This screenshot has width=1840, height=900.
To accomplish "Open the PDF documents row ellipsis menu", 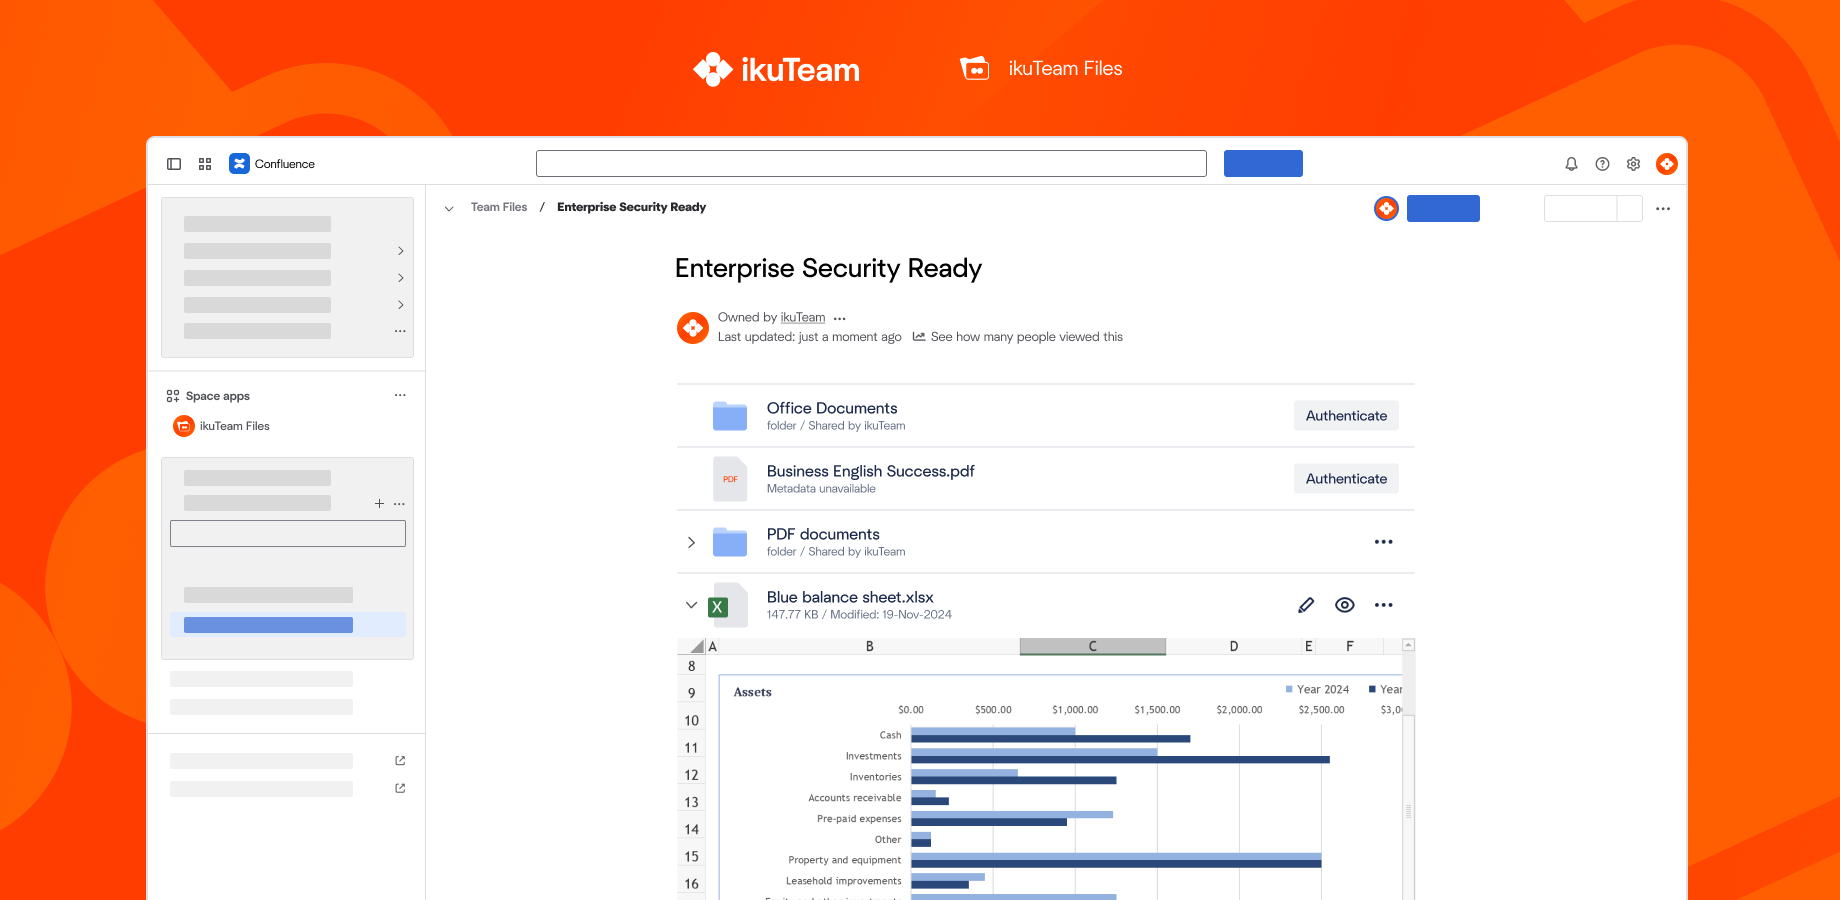I will pyautogui.click(x=1384, y=541).
